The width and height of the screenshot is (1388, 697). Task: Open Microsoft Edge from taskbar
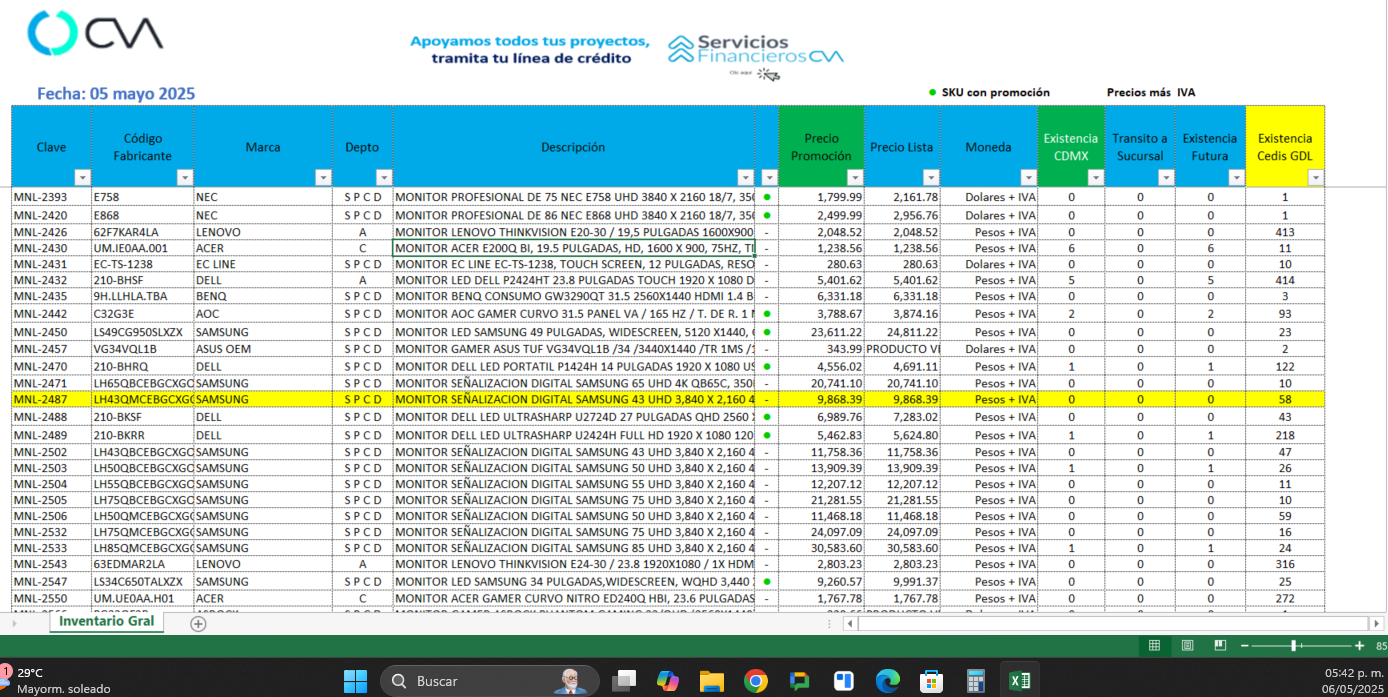point(887,681)
